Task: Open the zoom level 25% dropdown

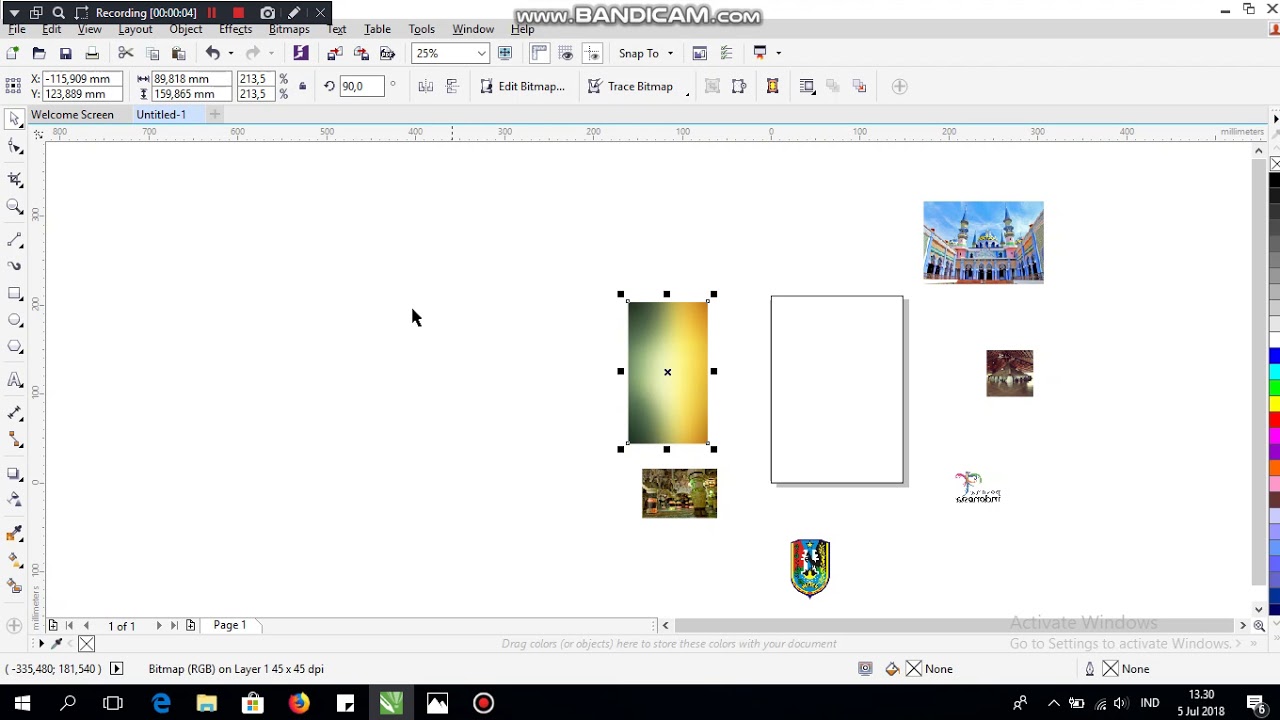Action: coord(481,53)
